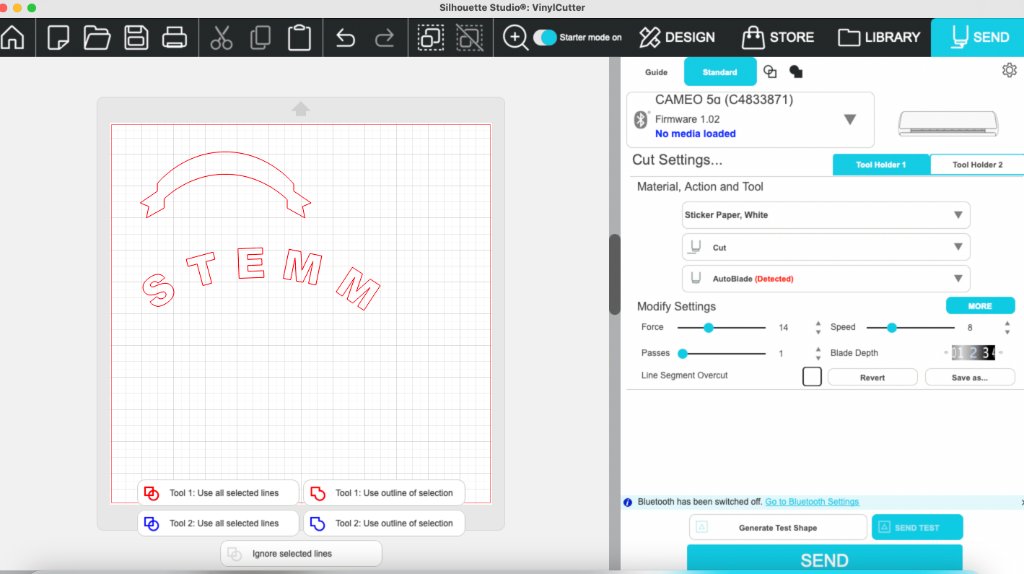Click the Revert button
1024x574 pixels.
coord(872,377)
